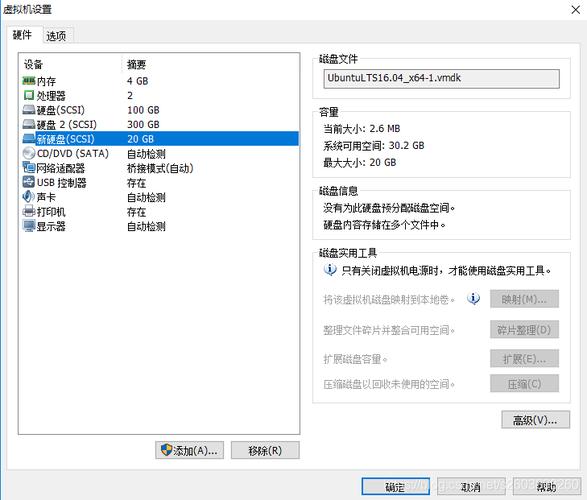This screenshot has height=500, width=587.
Task: Click the printer (打印机) icon
Action: pyautogui.click(x=29, y=211)
